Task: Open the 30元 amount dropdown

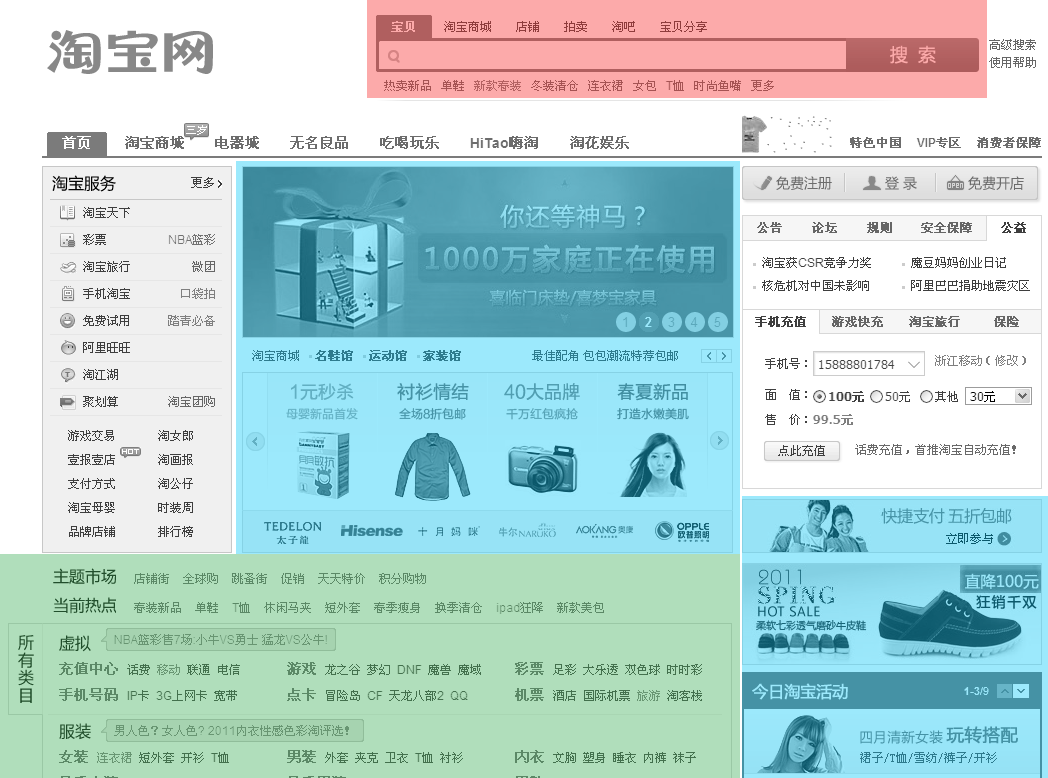Action: click(999, 396)
